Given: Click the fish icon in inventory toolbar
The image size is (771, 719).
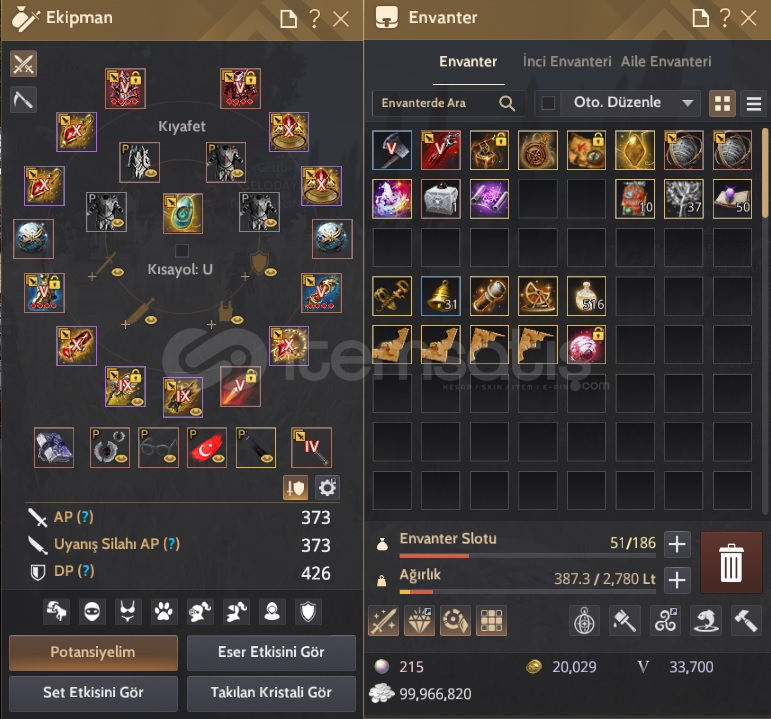Looking at the screenshot, I should [x=706, y=620].
